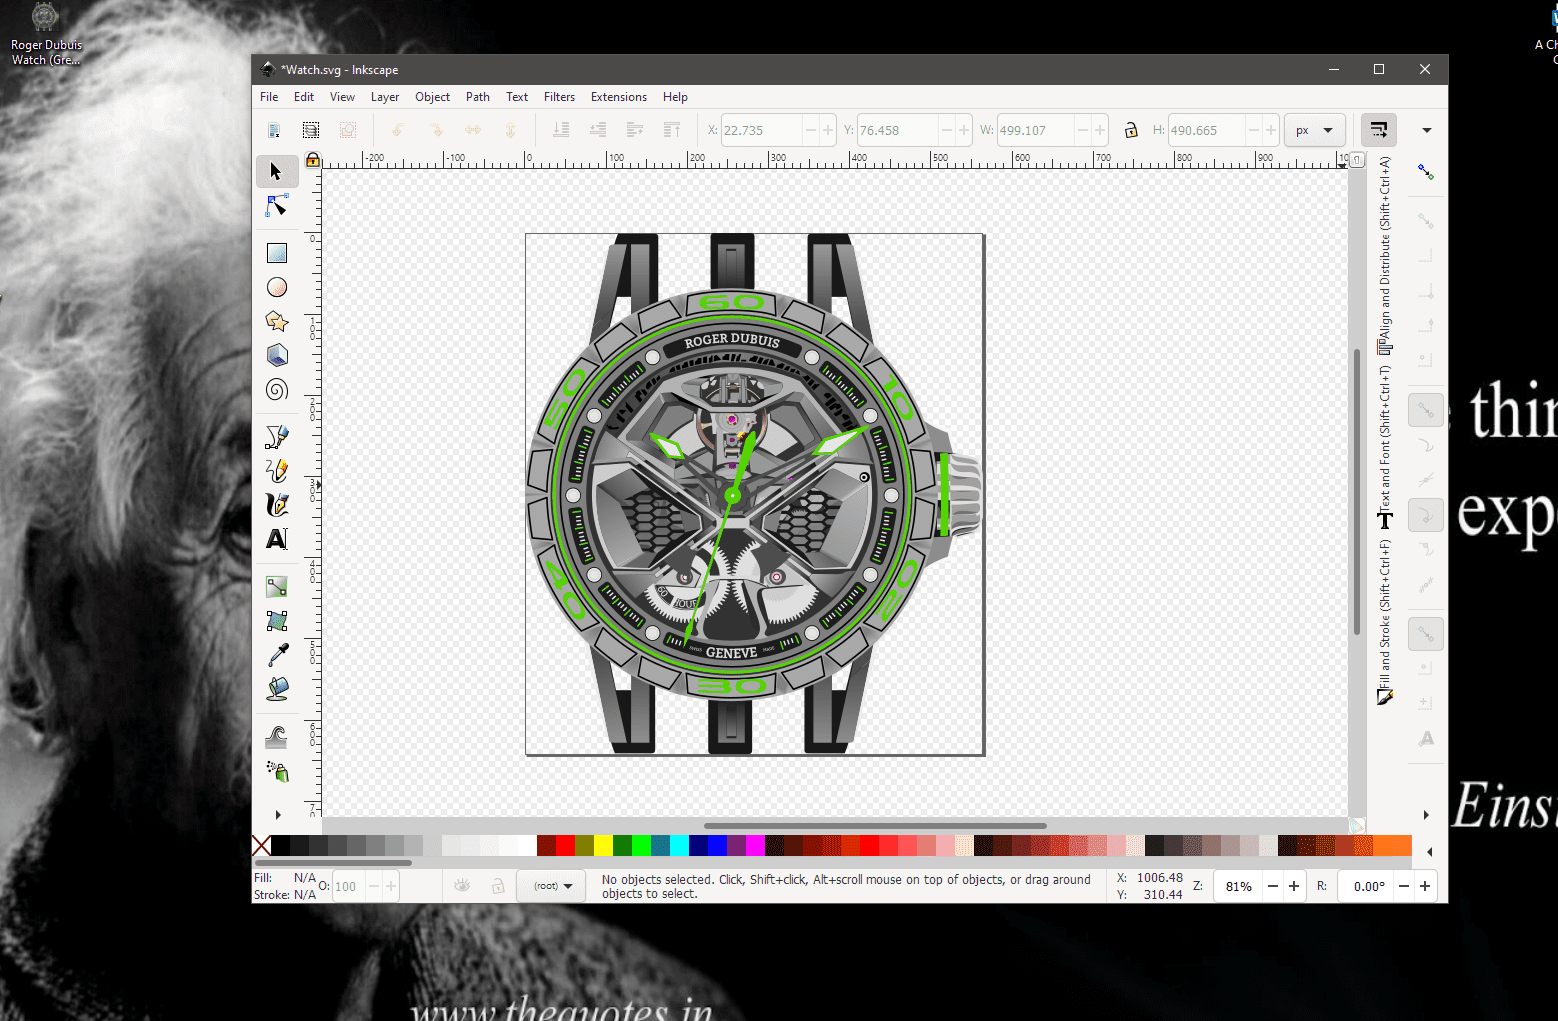
Task: Select the Dropper color picker tool
Action: tap(277, 655)
